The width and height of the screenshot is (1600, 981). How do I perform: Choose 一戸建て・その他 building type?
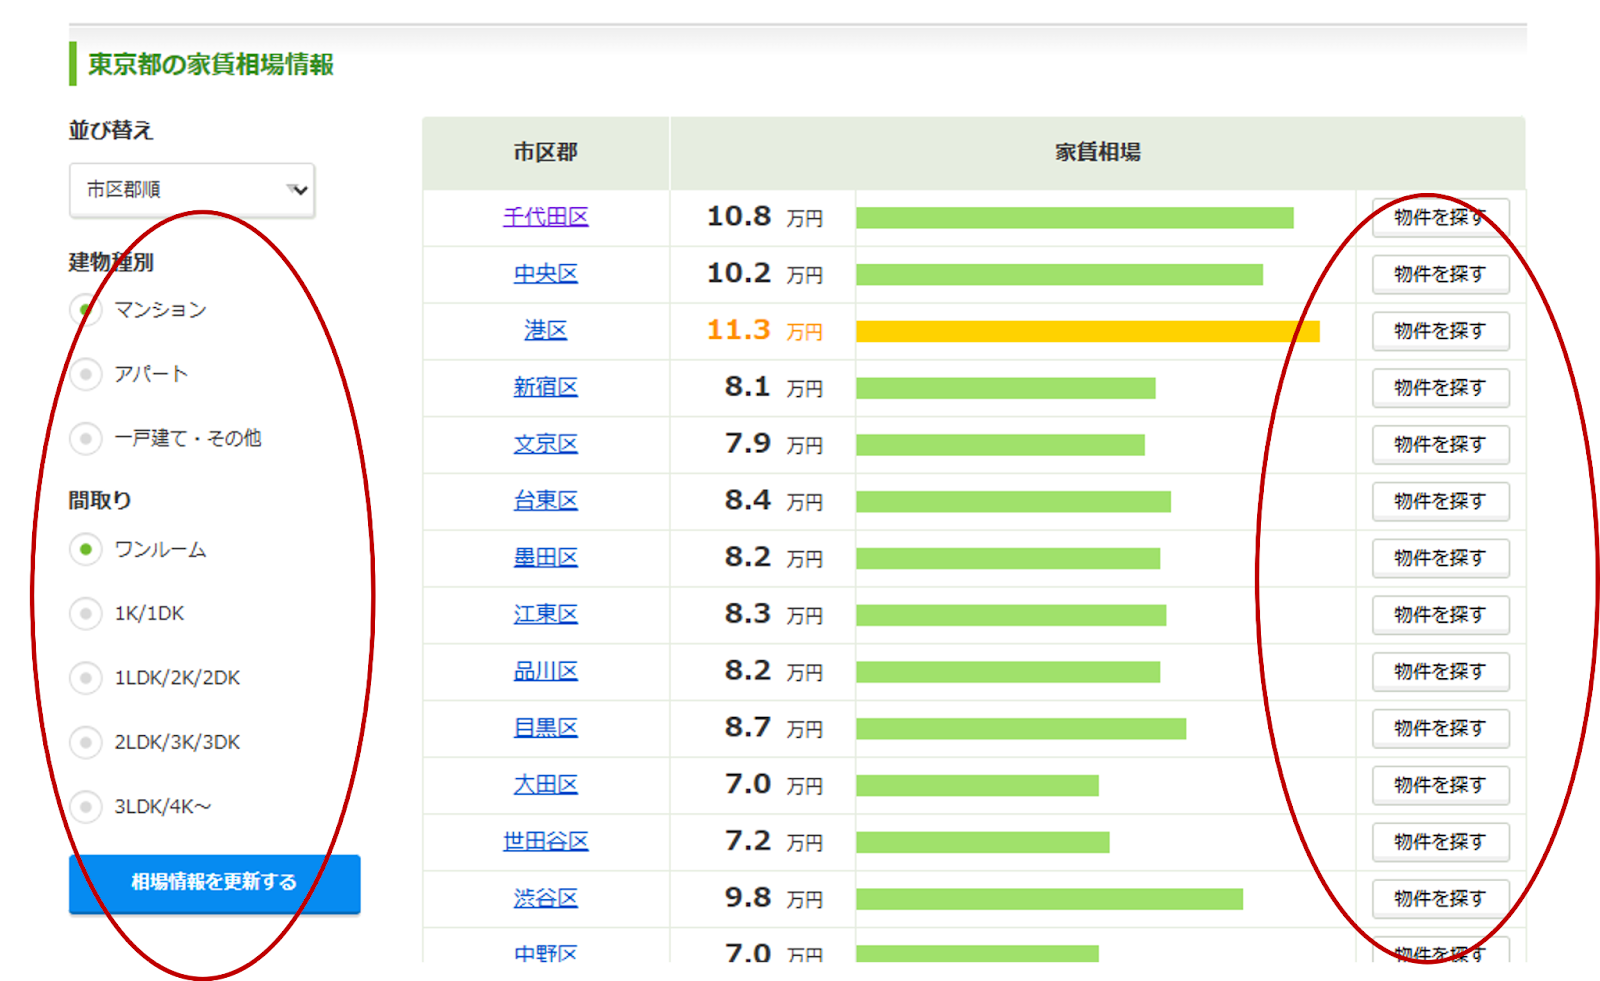coord(86,438)
